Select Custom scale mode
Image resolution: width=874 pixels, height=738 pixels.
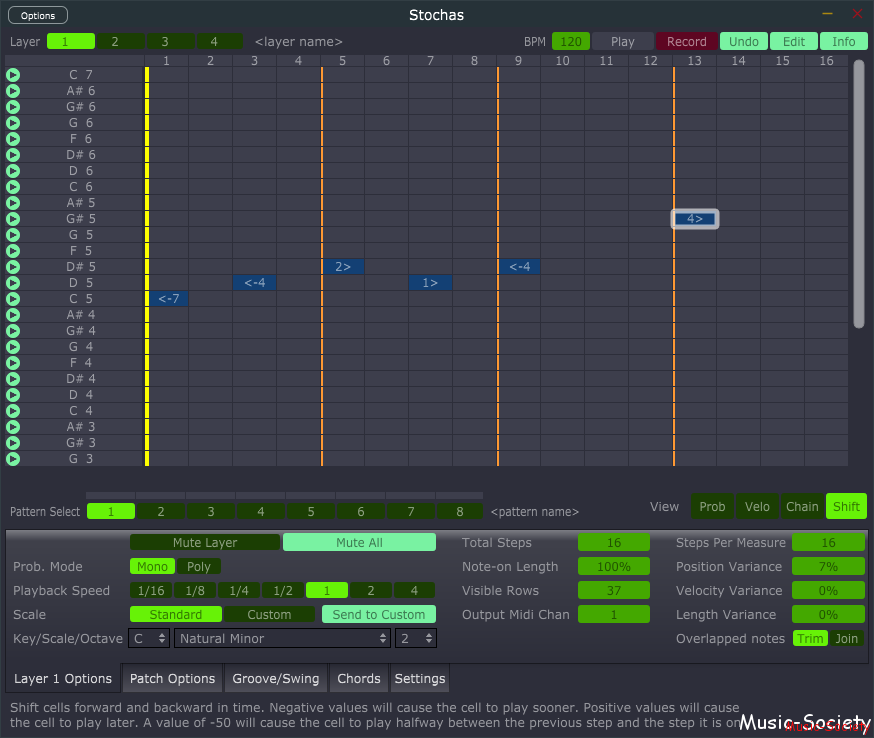tap(269, 614)
